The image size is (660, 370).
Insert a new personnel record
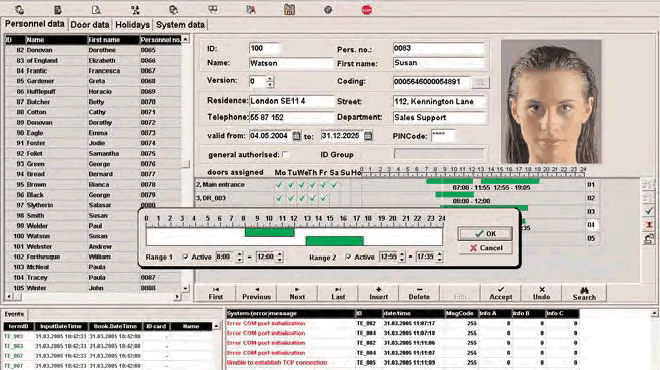click(x=378, y=293)
